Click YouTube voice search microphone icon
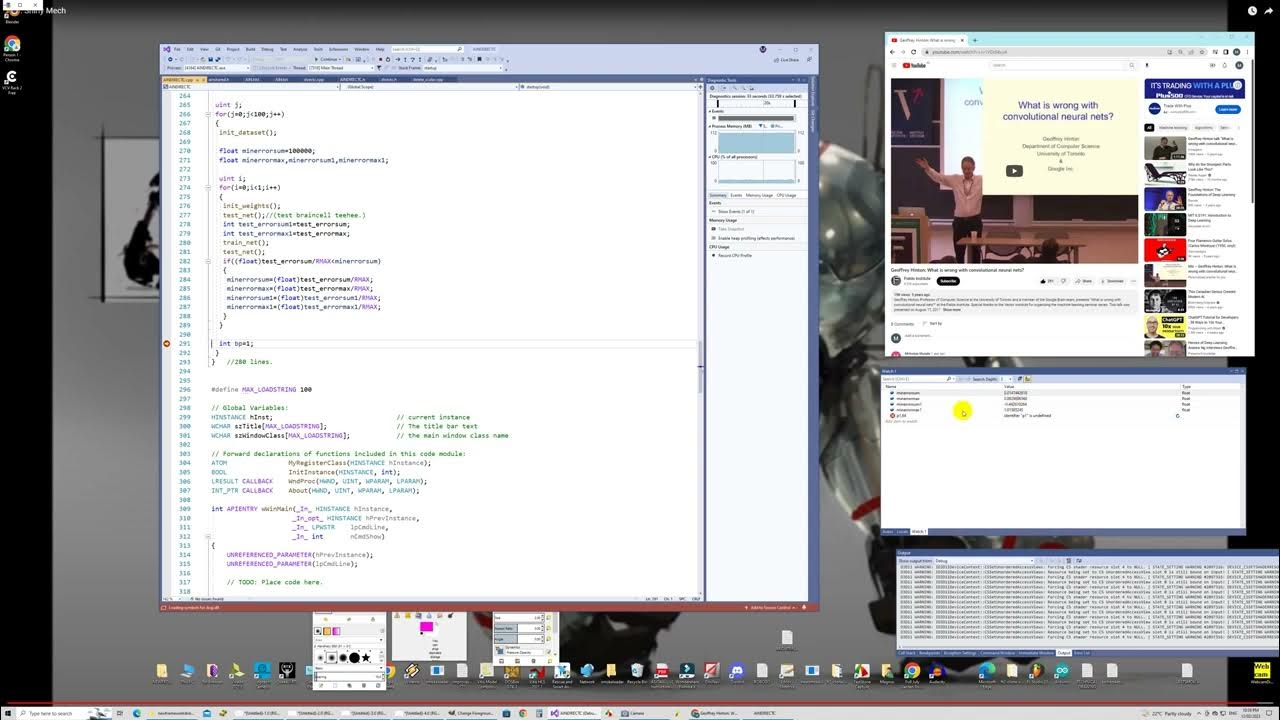The image size is (1280, 720). click(x=1147, y=65)
